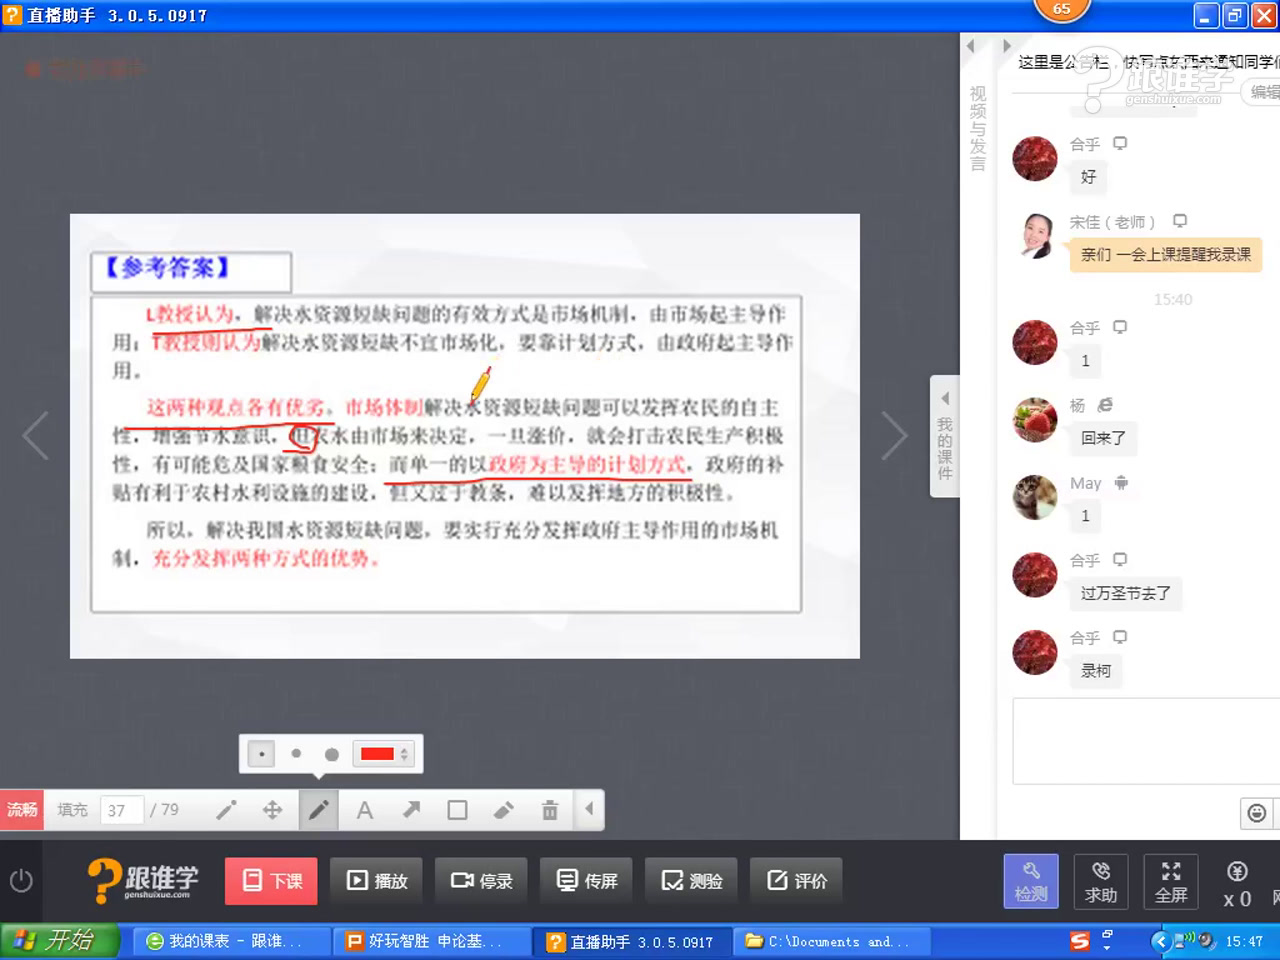
Task: Select the laser pointer pen tool
Action: 227,810
